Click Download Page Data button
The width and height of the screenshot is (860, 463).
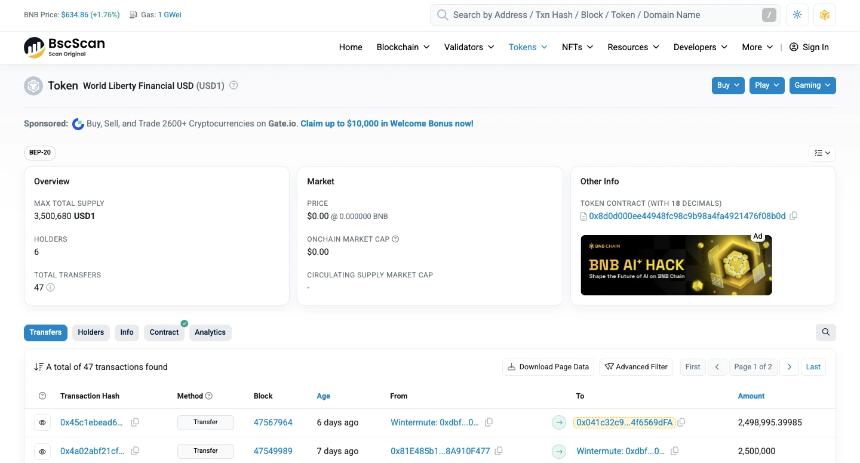pos(548,367)
